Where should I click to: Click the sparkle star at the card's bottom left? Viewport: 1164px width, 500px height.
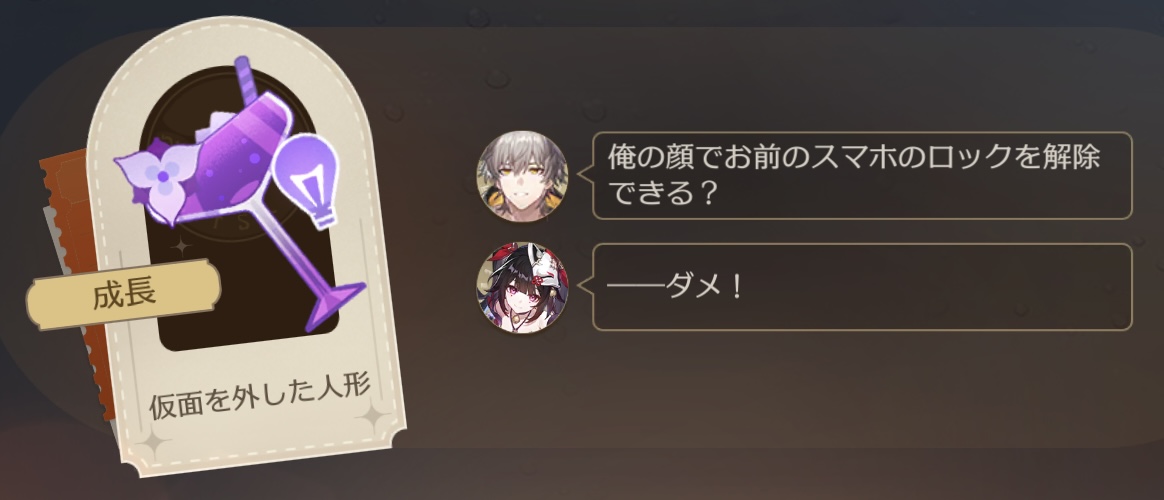click(154, 444)
